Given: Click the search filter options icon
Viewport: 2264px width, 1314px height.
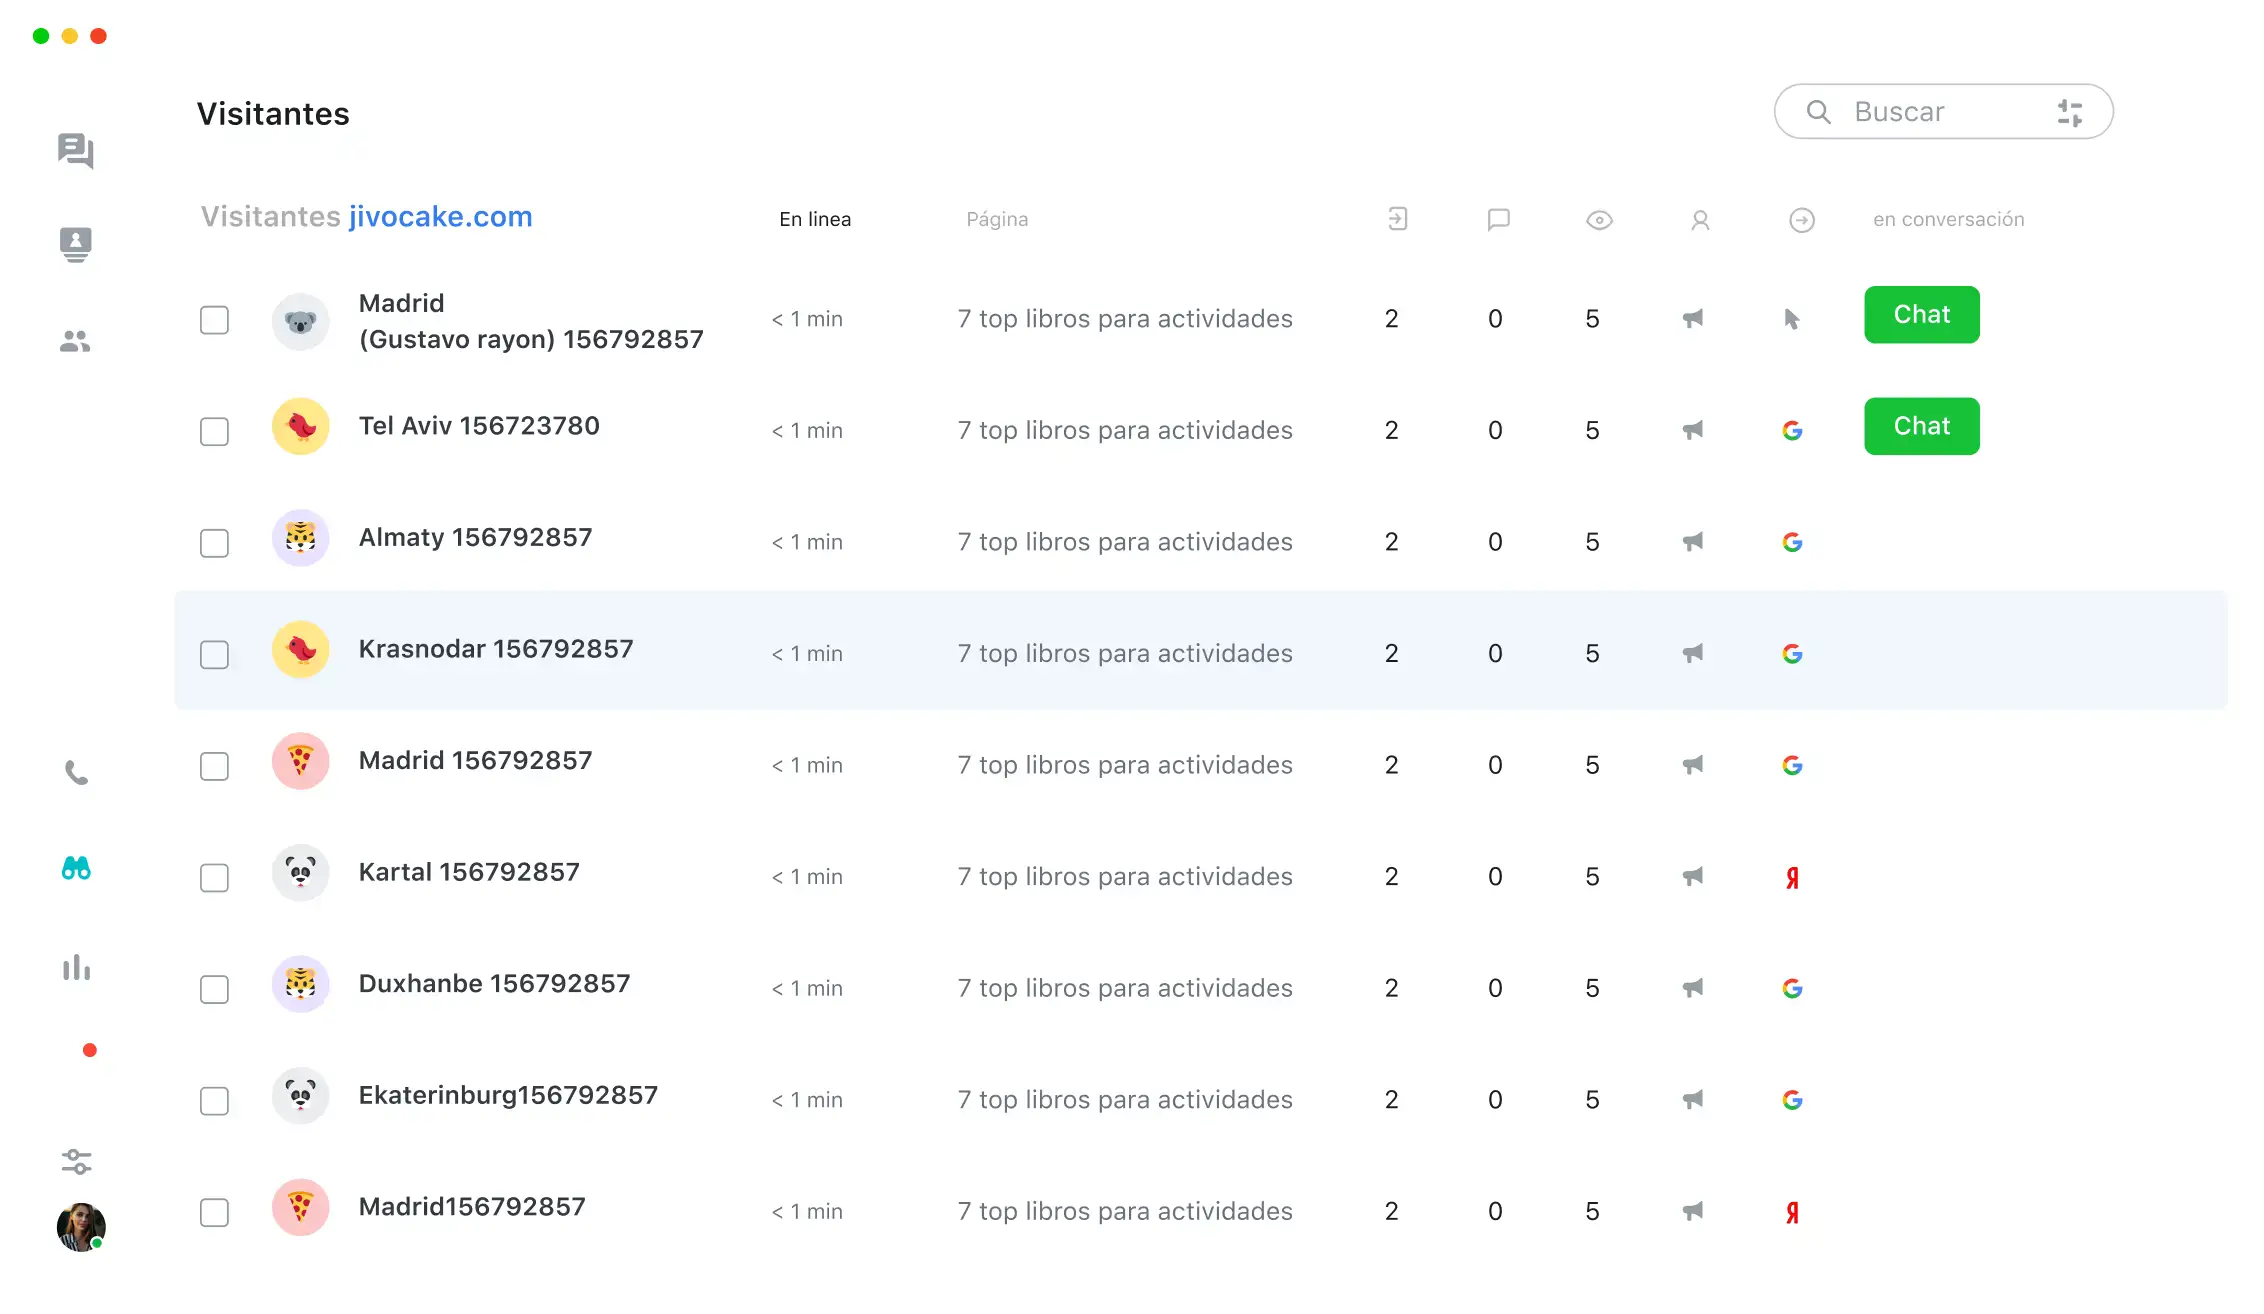Looking at the screenshot, I should click(2069, 112).
